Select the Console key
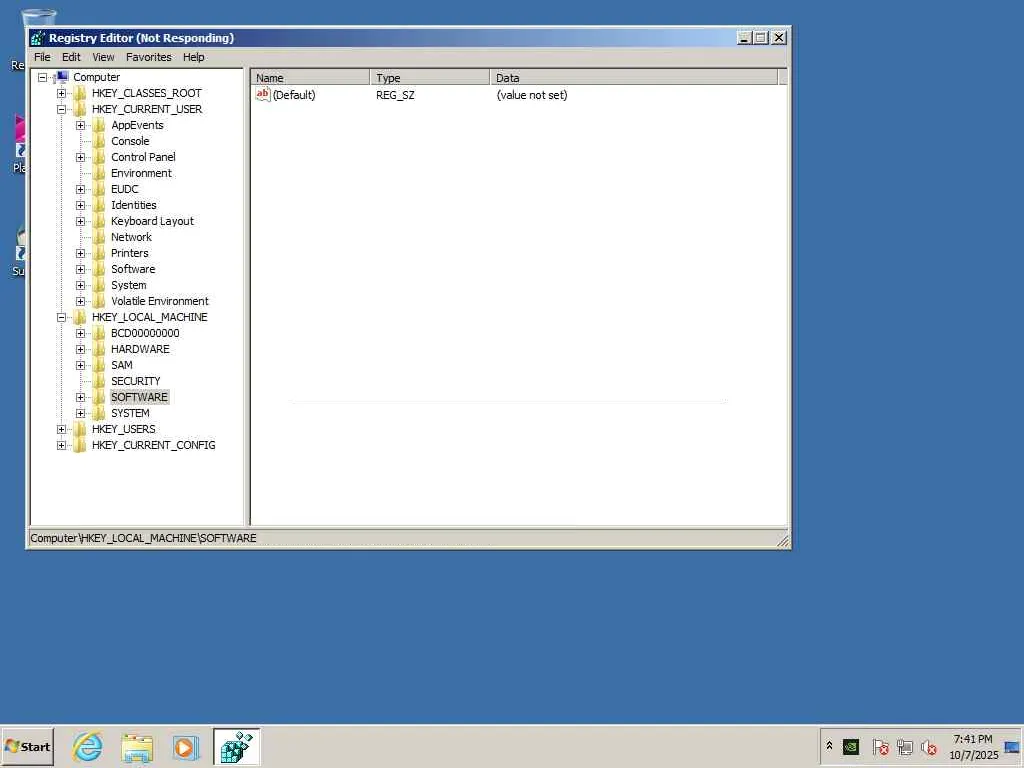 click(130, 141)
